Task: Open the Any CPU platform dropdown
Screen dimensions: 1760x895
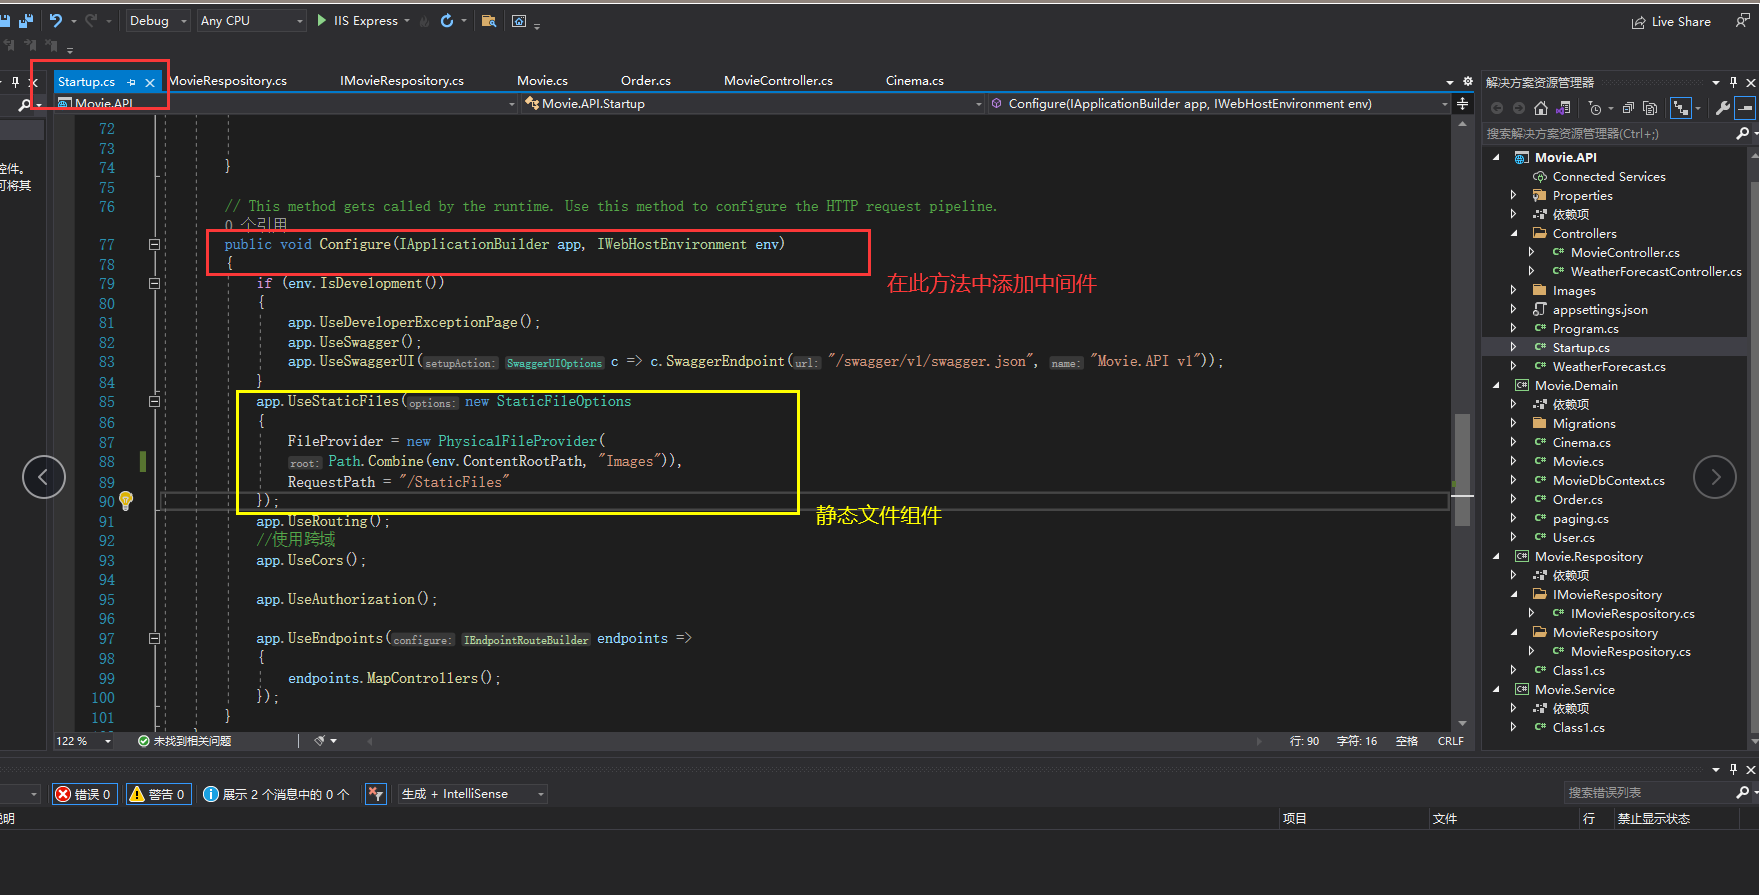Action: coord(251,20)
